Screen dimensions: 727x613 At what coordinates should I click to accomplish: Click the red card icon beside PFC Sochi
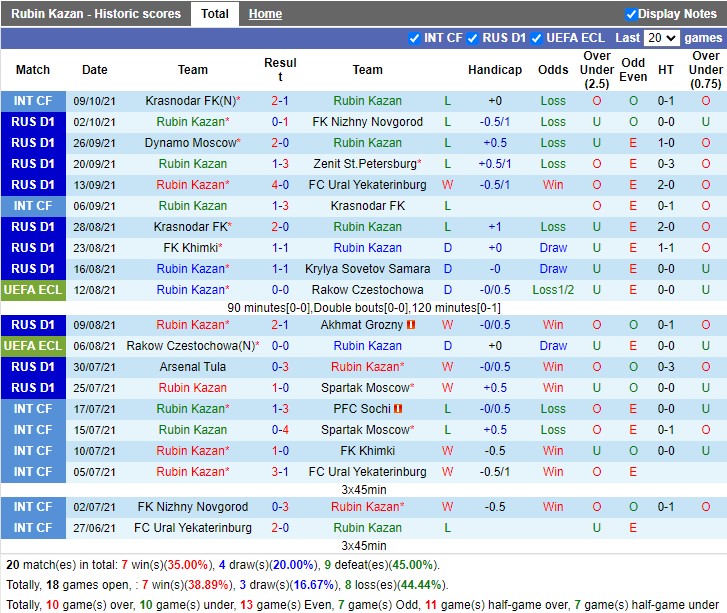pyautogui.click(x=397, y=409)
